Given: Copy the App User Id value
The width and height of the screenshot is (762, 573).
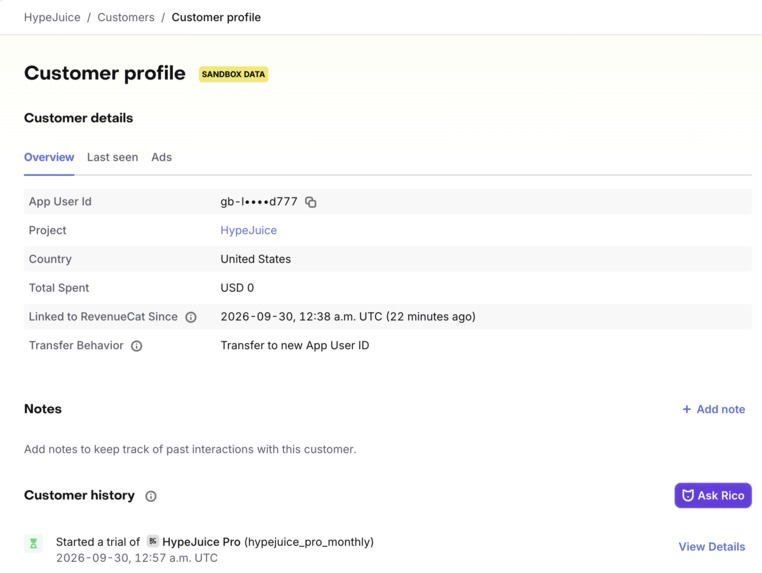Looking at the screenshot, I should point(311,202).
